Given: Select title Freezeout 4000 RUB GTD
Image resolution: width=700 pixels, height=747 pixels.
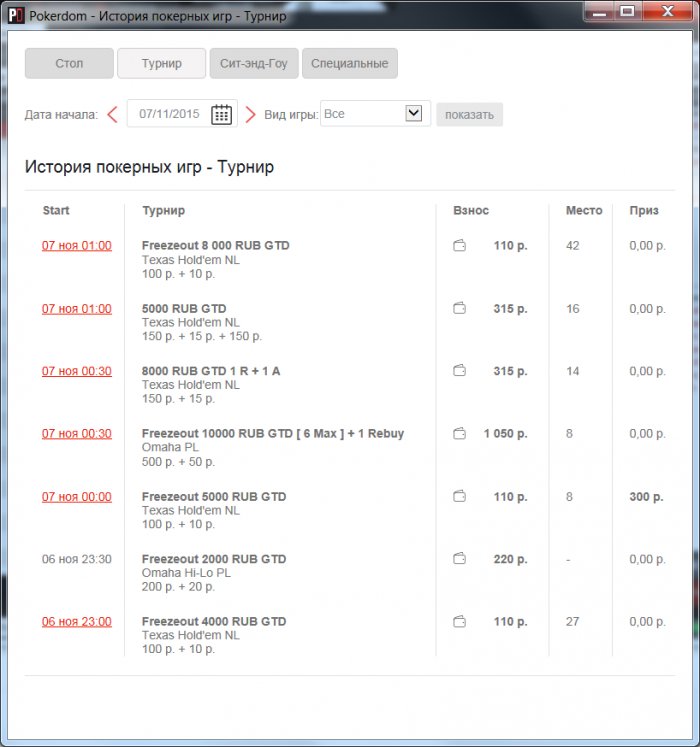Looking at the screenshot, I should tap(214, 621).
